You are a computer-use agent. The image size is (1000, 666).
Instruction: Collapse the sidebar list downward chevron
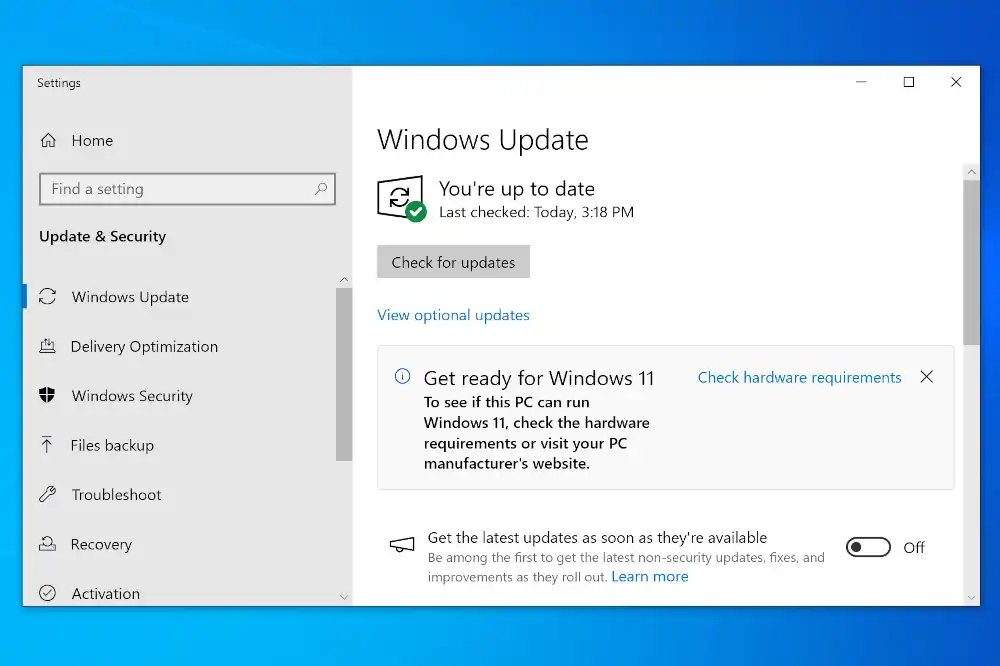pyautogui.click(x=344, y=595)
